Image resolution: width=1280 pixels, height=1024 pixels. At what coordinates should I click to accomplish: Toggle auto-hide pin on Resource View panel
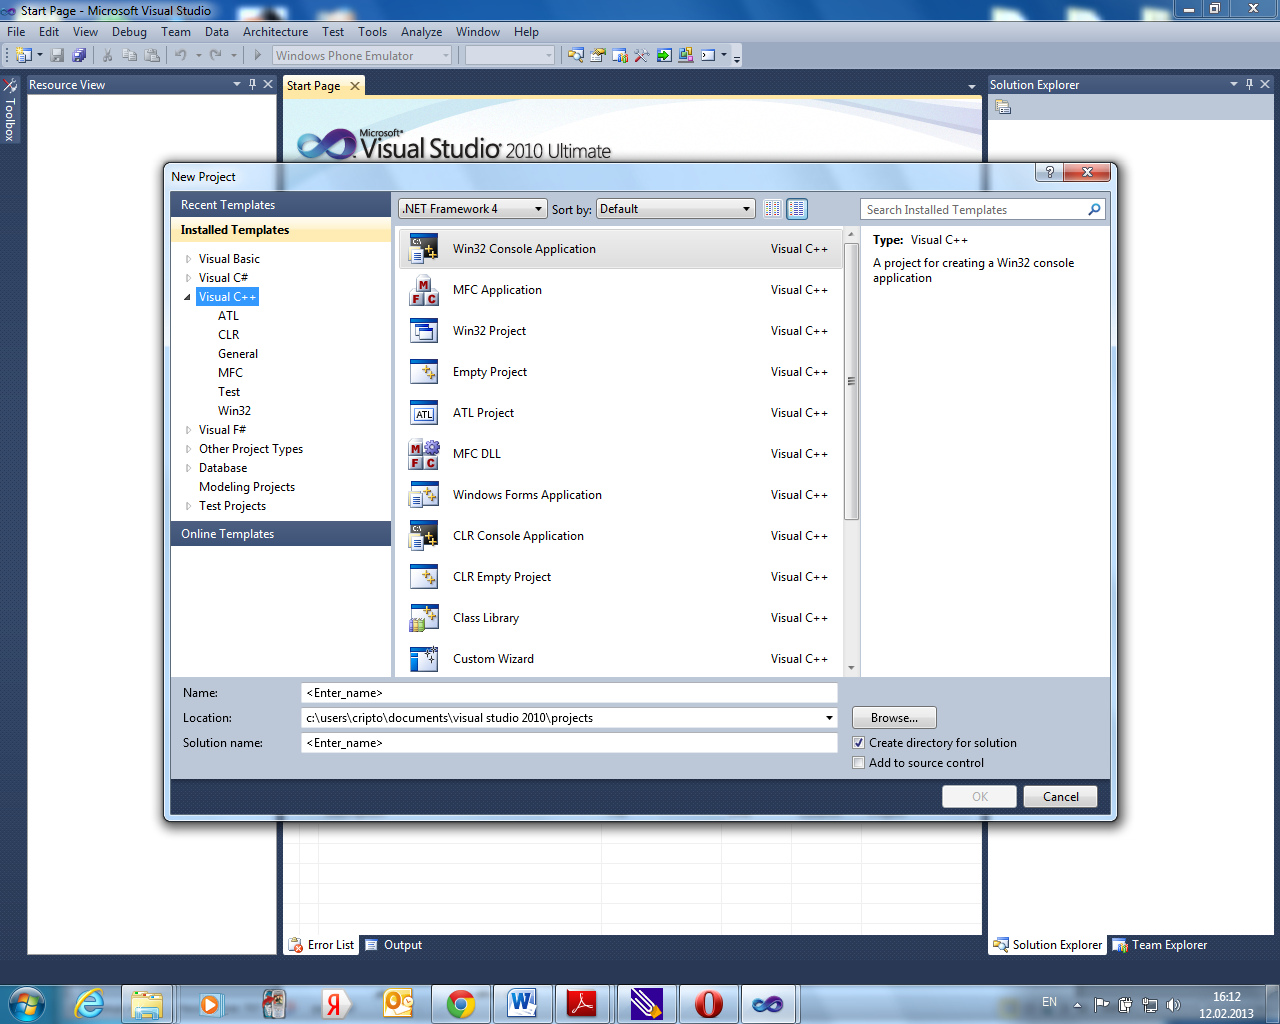click(x=252, y=84)
